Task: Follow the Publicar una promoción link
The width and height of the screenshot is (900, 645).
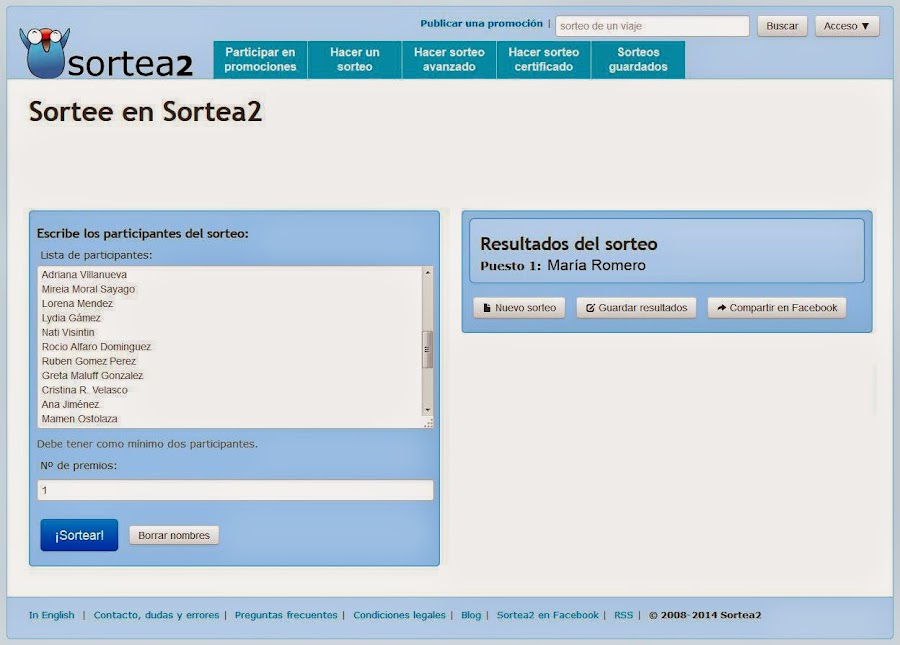Action: pos(481,24)
